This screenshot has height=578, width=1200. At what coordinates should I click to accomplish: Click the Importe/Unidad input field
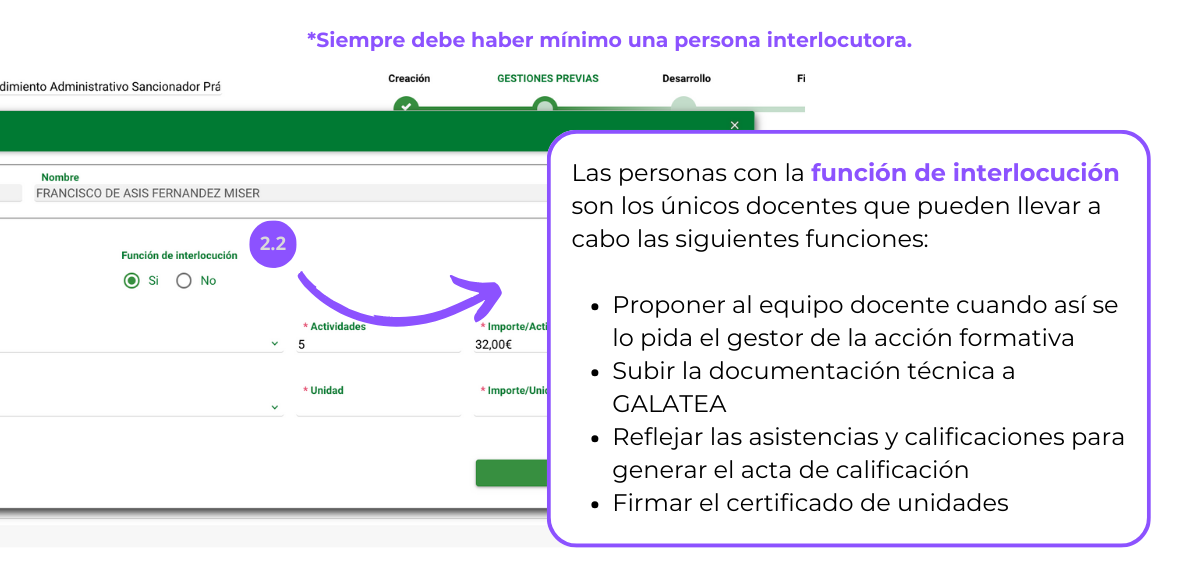click(x=511, y=406)
